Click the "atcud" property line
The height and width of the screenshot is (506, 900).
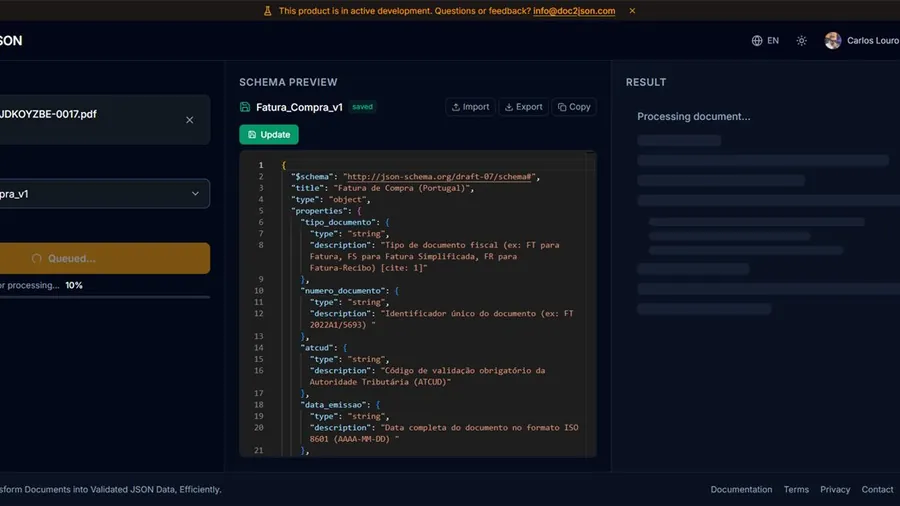(324, 348)
